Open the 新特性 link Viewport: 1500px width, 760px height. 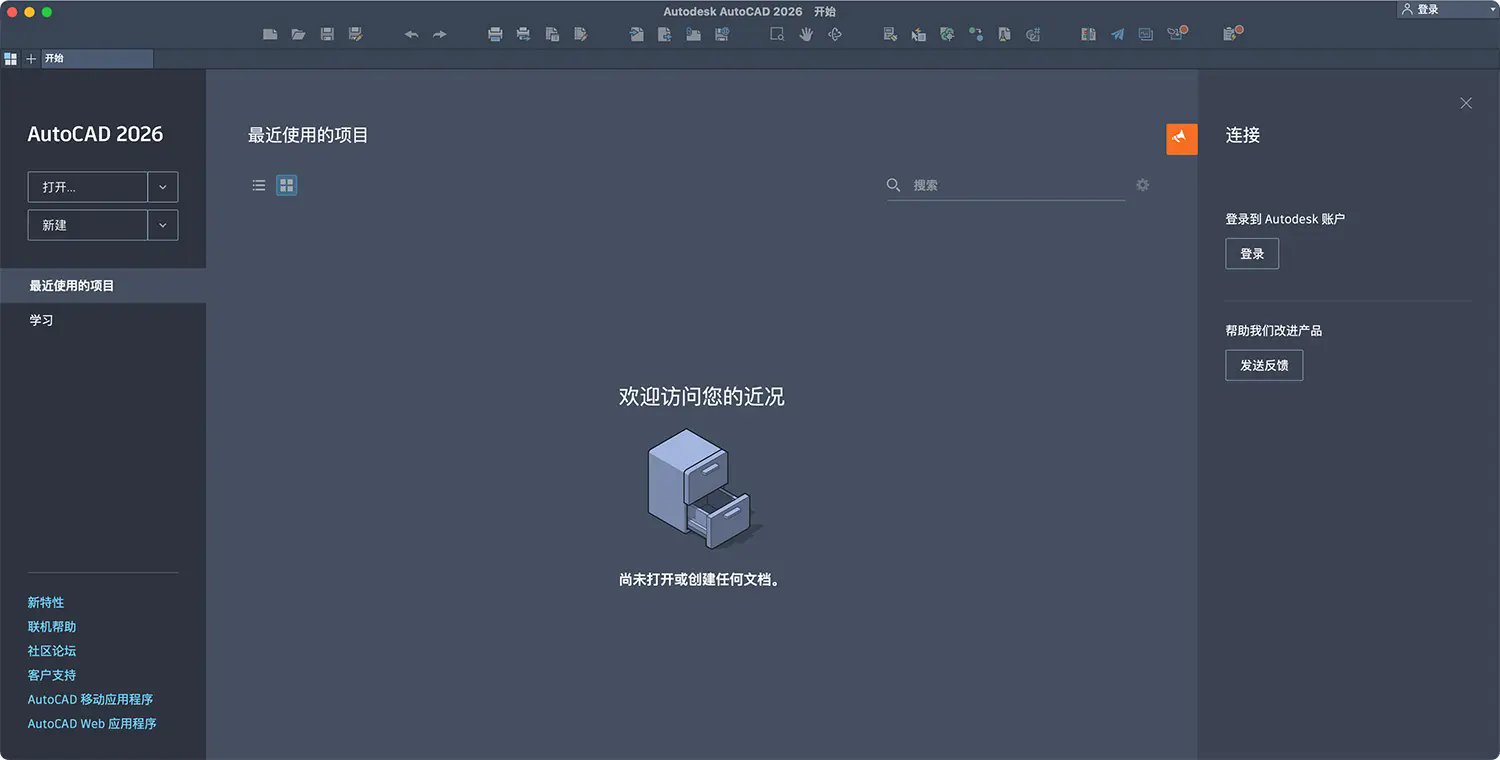tap(46, 602)
